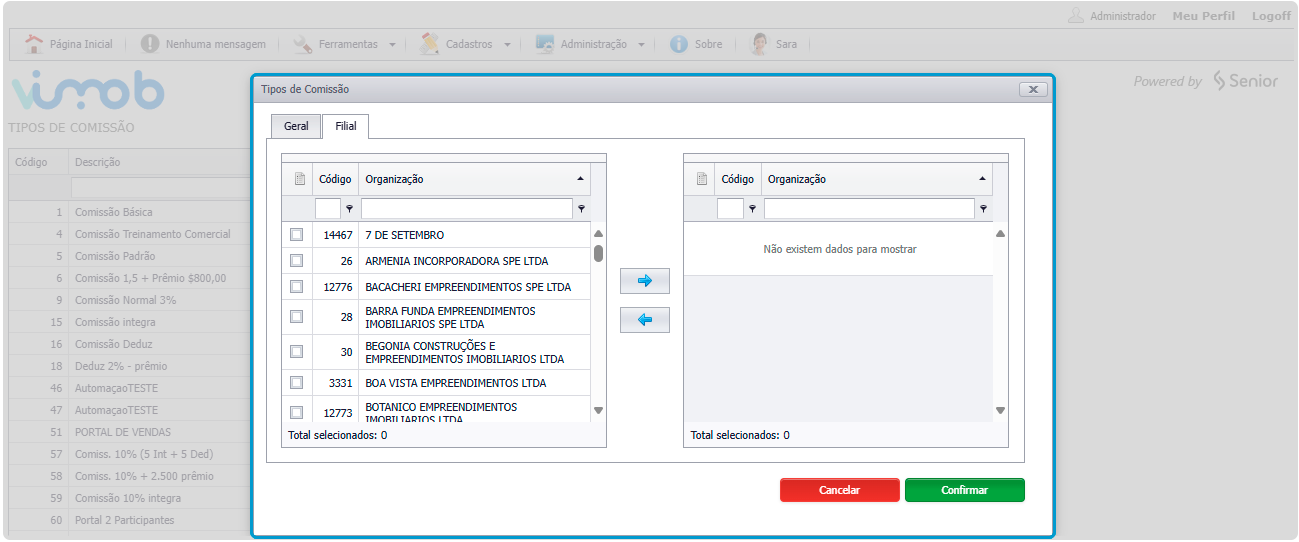Image resolution: width=1299 pixels, height=542 pixels.
Task: Move selected organizations right with arrow
Action: (x=645, y=281)
